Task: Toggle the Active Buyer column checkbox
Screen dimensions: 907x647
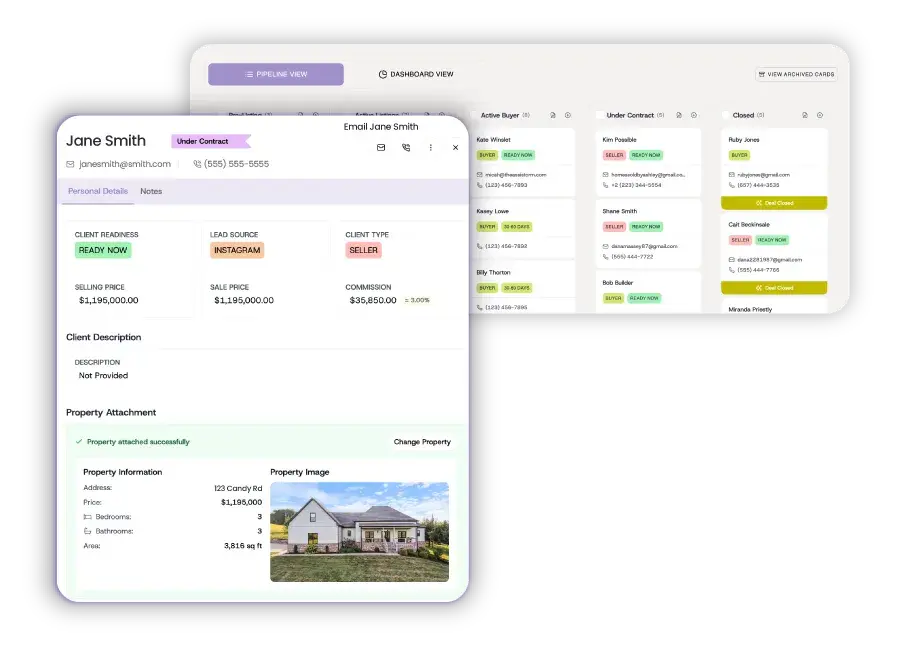Action: pyautogui.click(x=475, y=115)
